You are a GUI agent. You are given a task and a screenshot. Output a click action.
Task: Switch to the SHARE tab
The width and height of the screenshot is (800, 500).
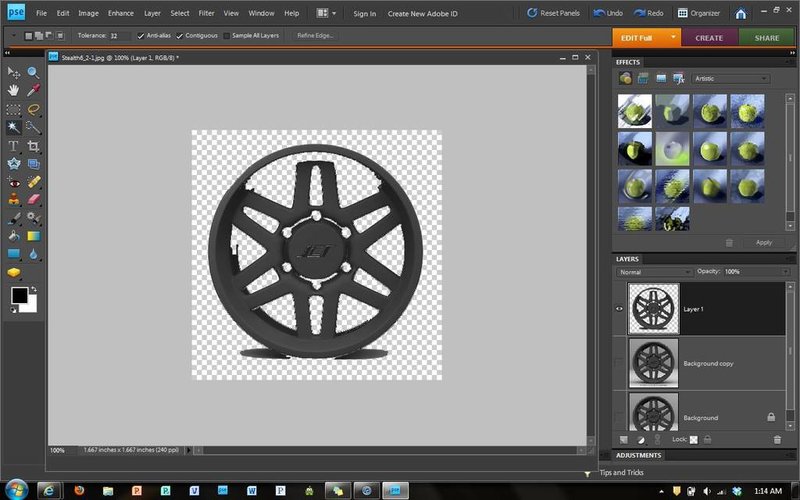click(767, 37)
